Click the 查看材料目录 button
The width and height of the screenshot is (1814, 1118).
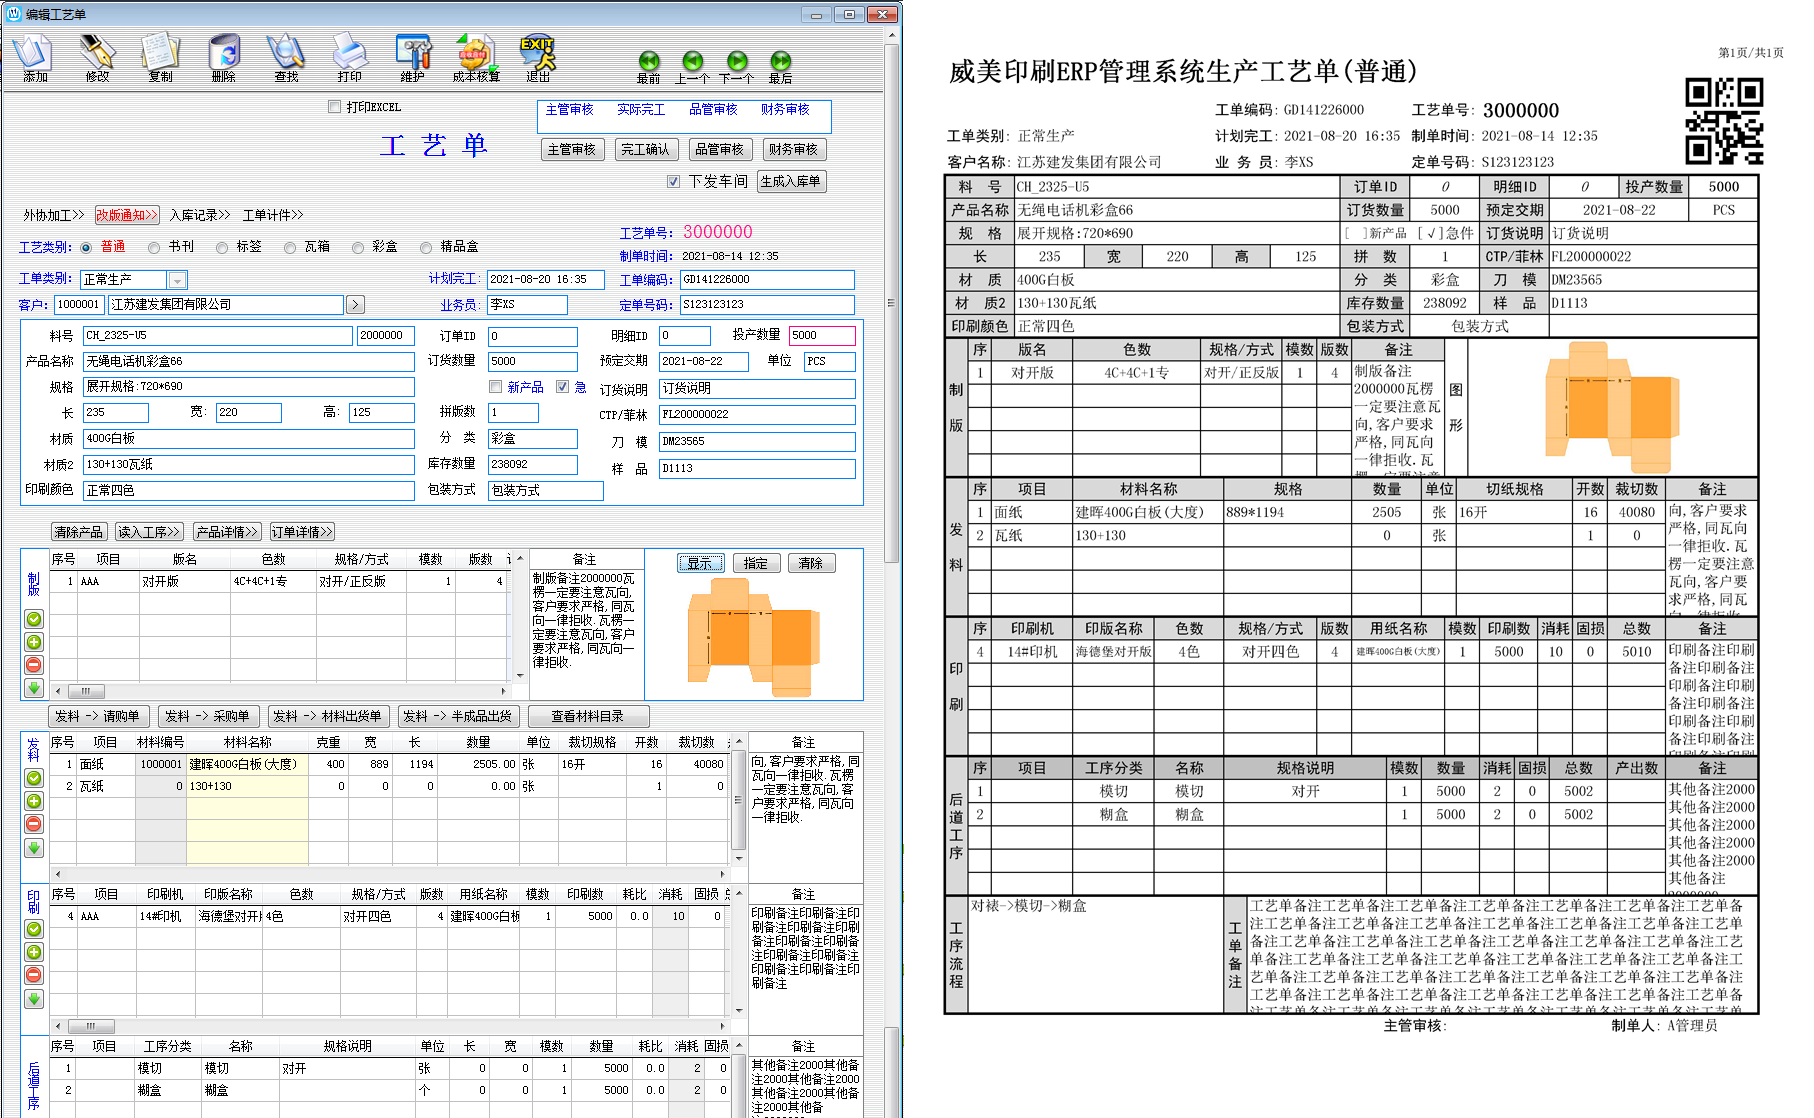(588, 716)
